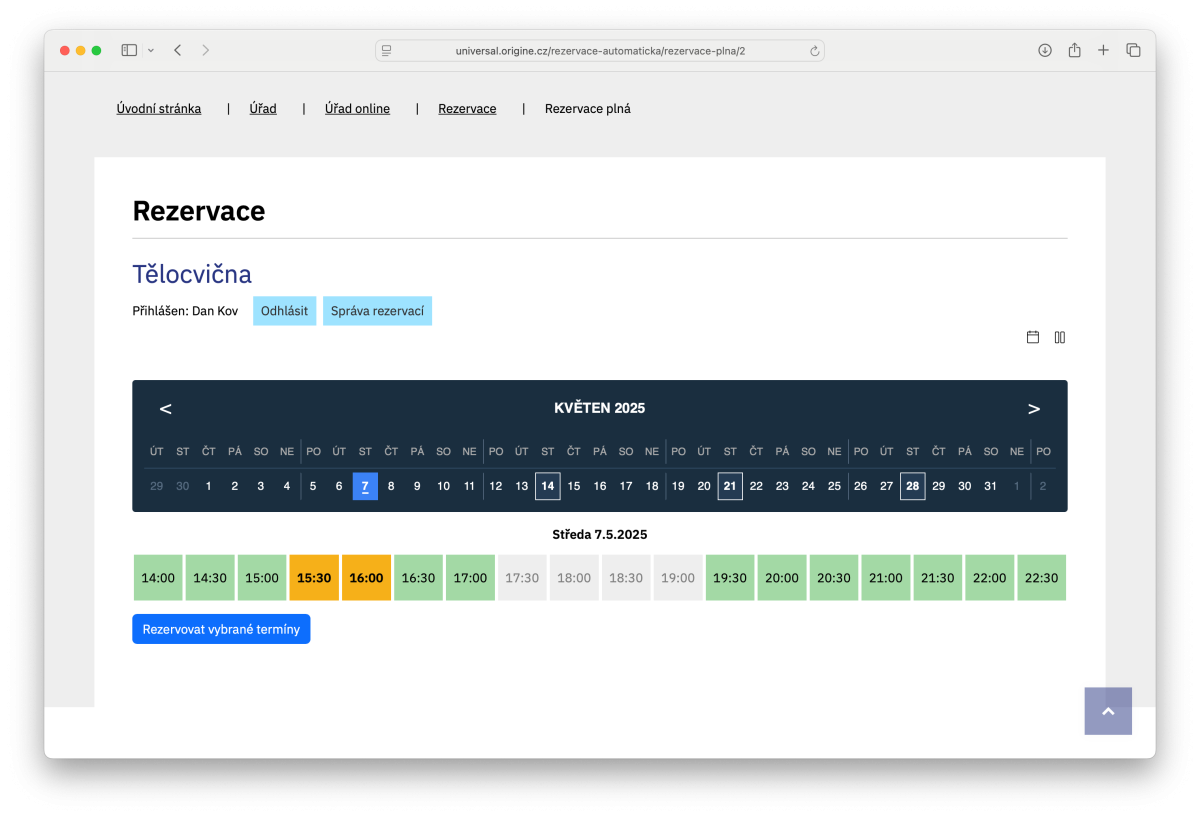Open Úřad online from the breadcrumb menu

(x=357, y=108)
